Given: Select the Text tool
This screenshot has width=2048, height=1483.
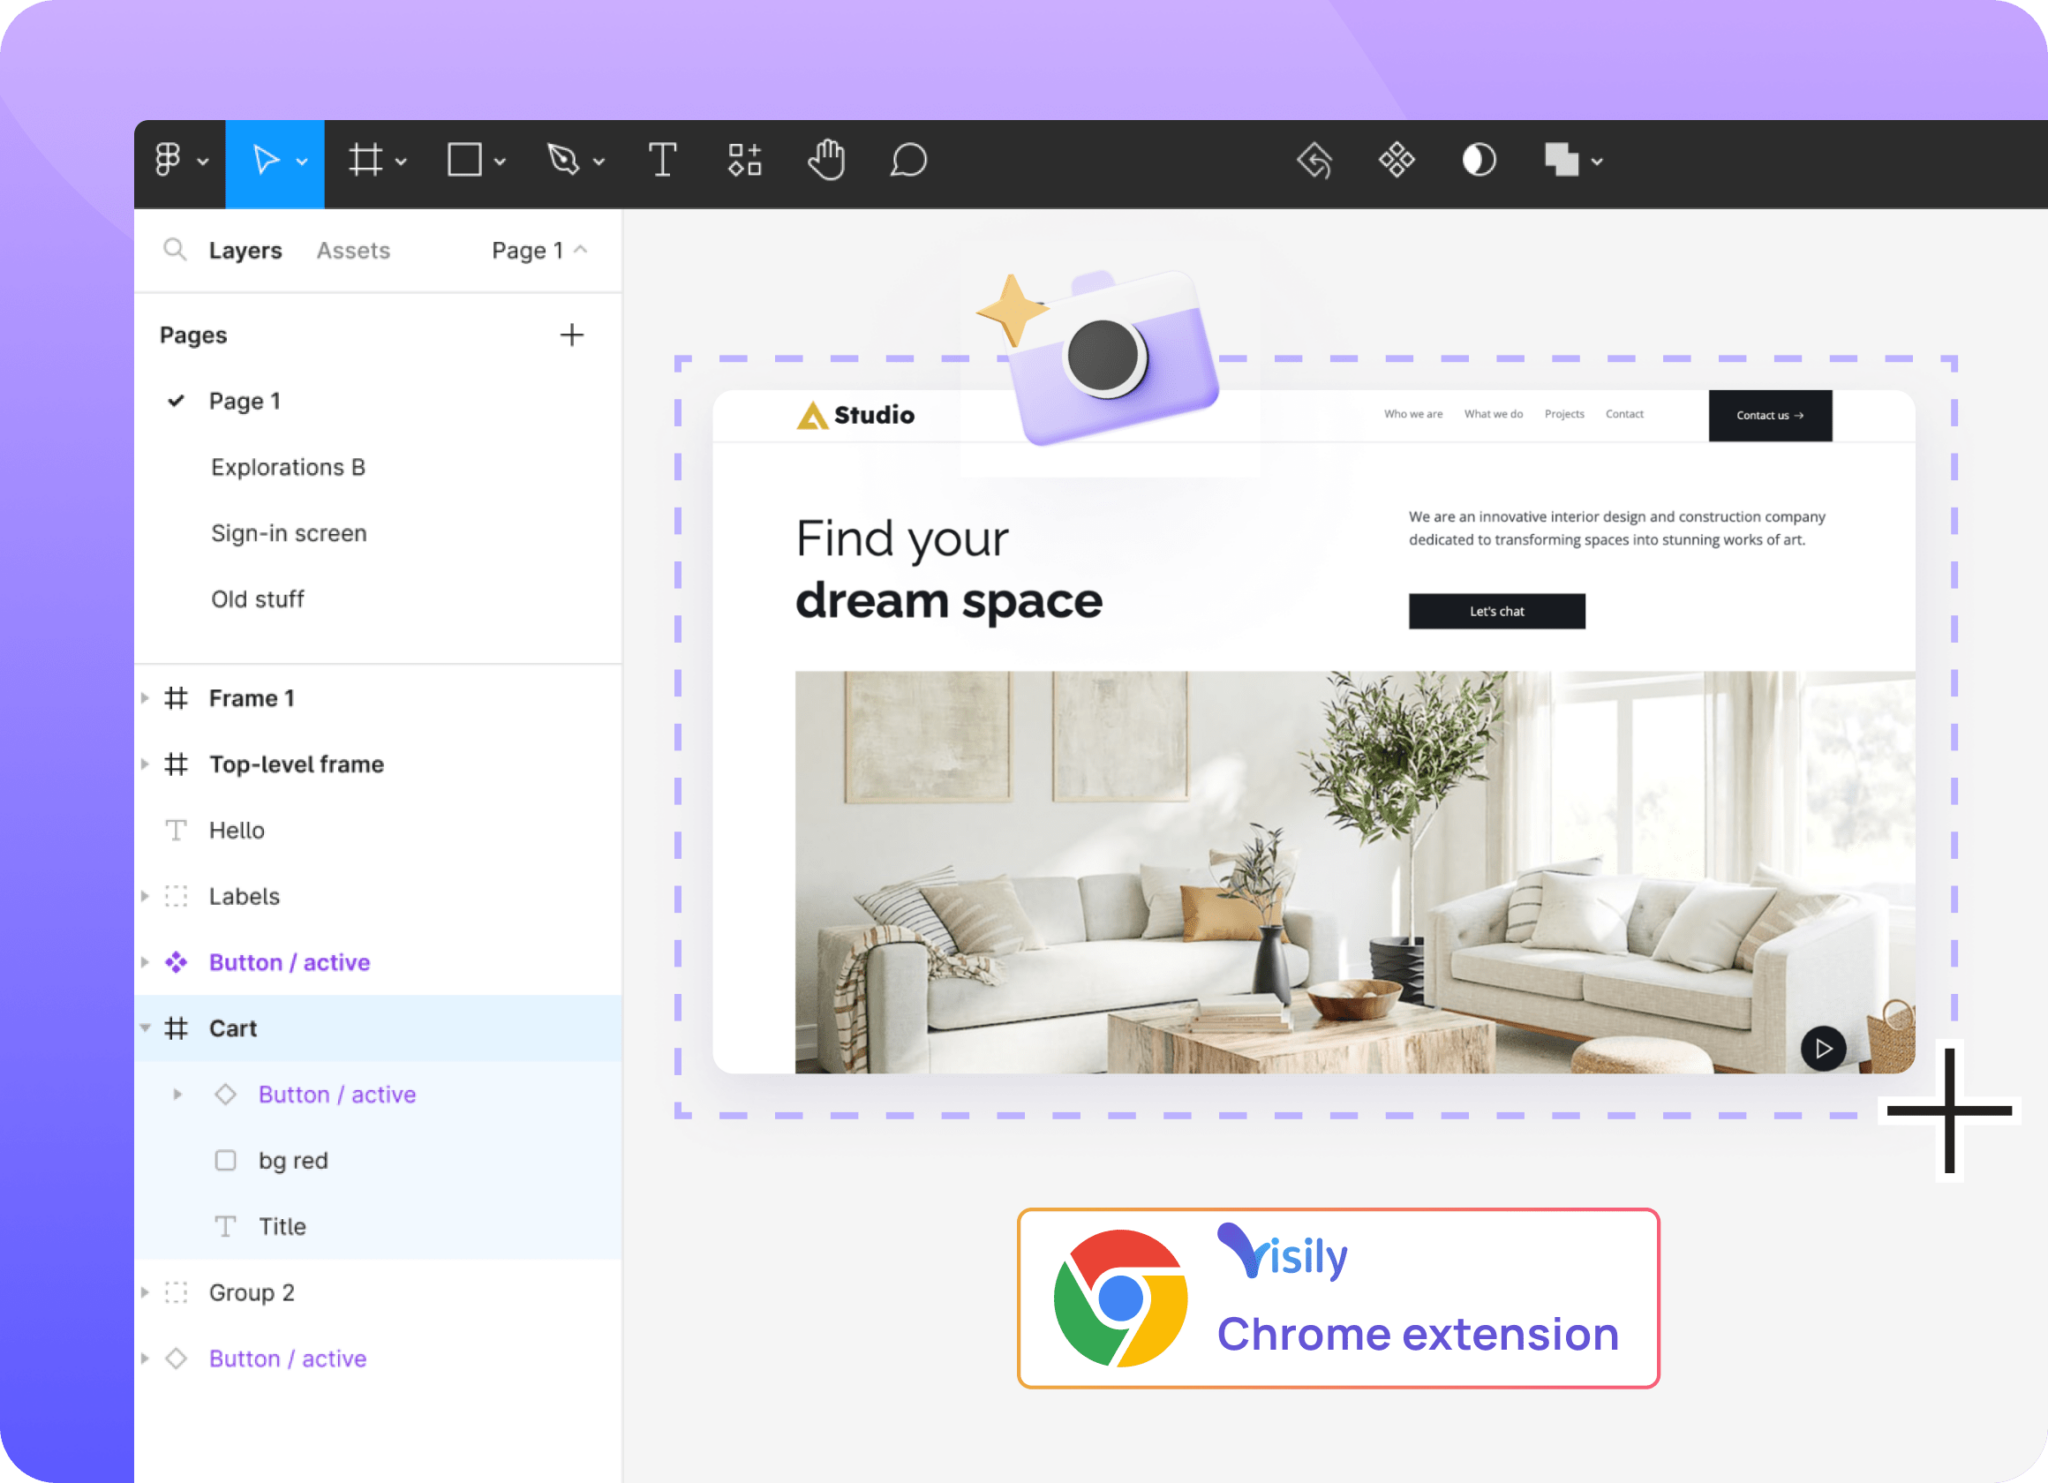Looking at the screenshot, I should point(662,160).
